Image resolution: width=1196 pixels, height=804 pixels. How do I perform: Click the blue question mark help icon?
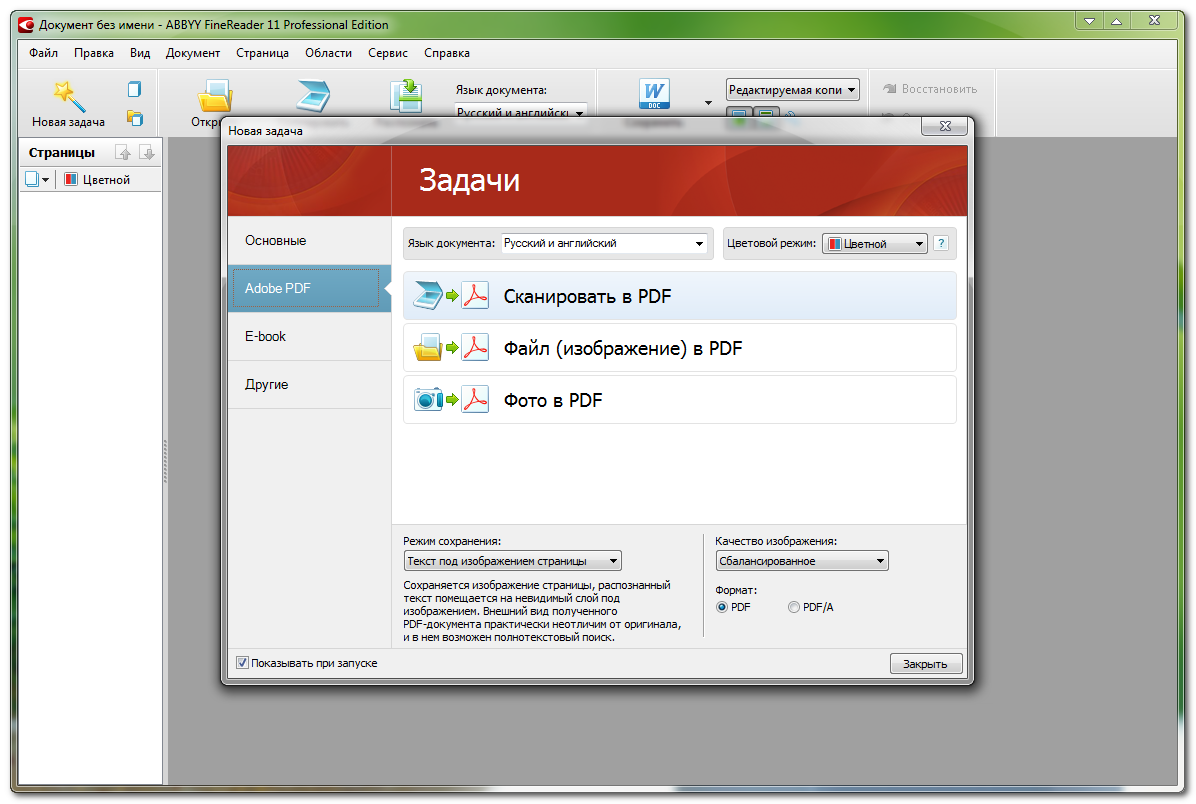click(940, 243)
